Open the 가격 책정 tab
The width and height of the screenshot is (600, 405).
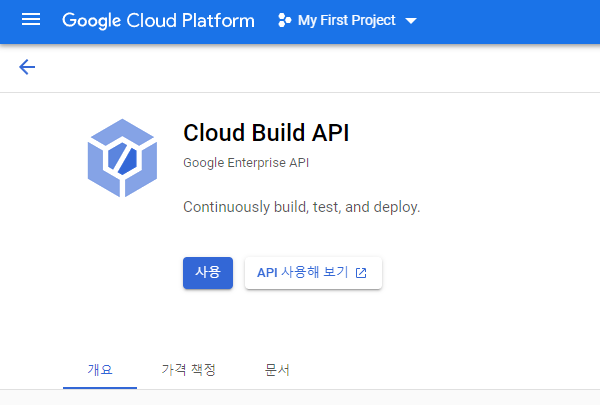pyautogui.click(x=188, y=369)
